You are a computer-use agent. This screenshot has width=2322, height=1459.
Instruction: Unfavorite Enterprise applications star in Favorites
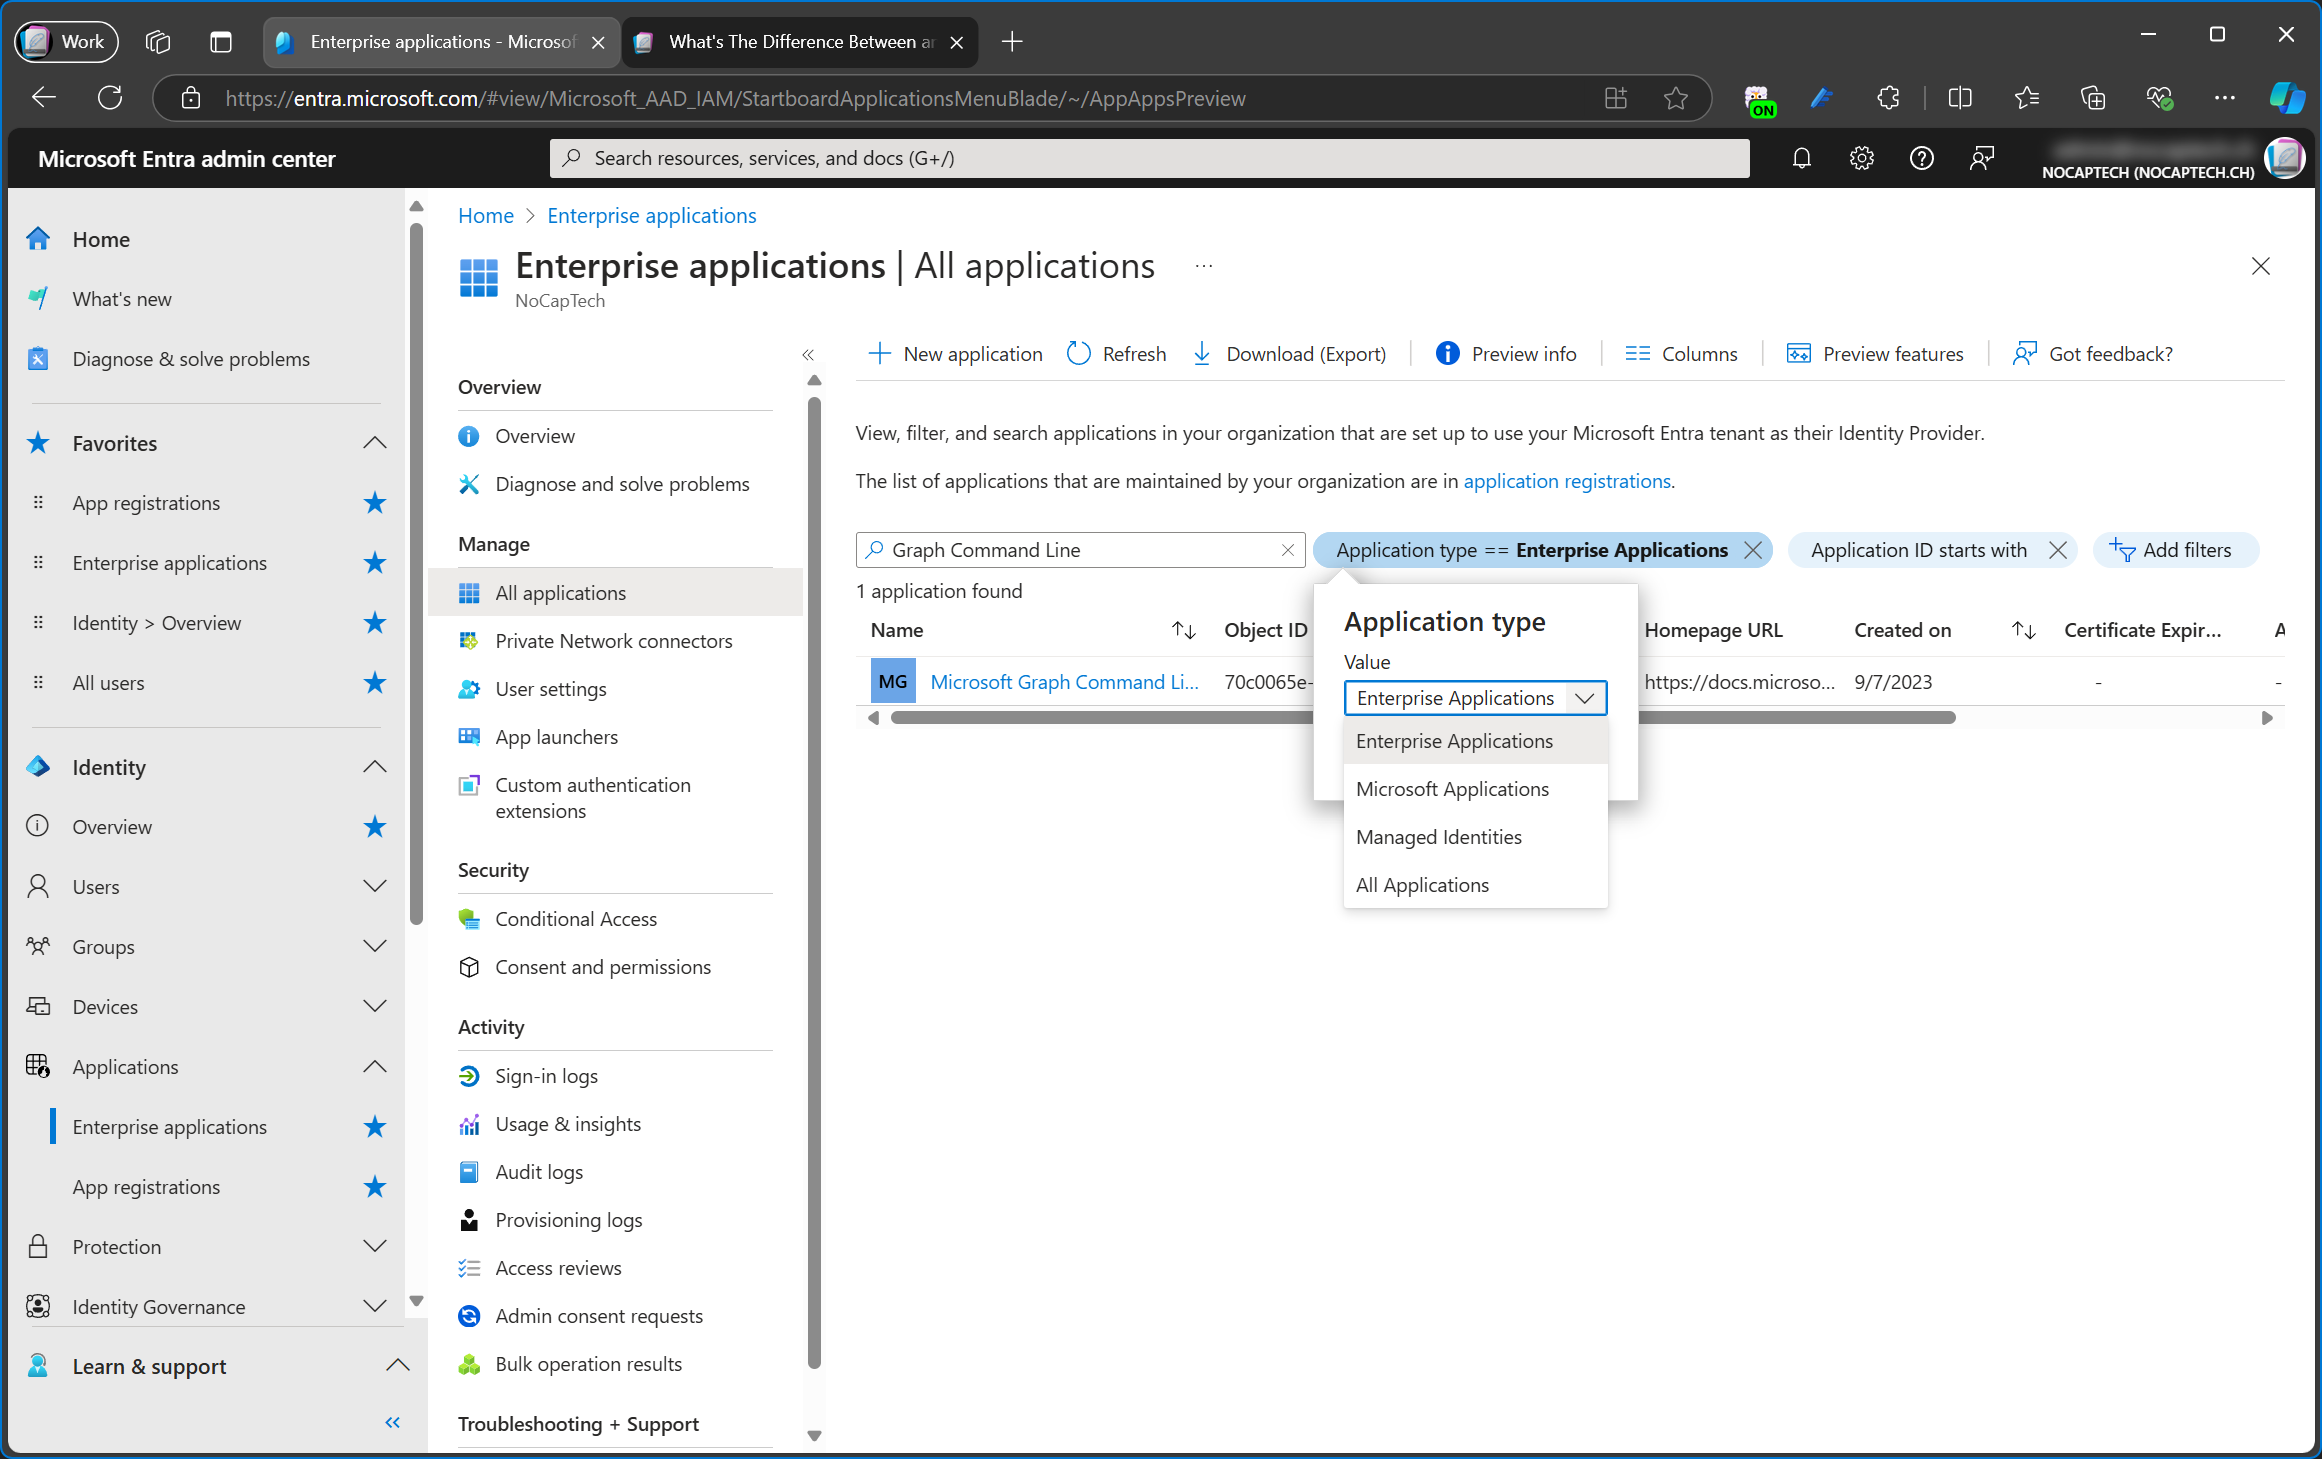pos(375,563)
